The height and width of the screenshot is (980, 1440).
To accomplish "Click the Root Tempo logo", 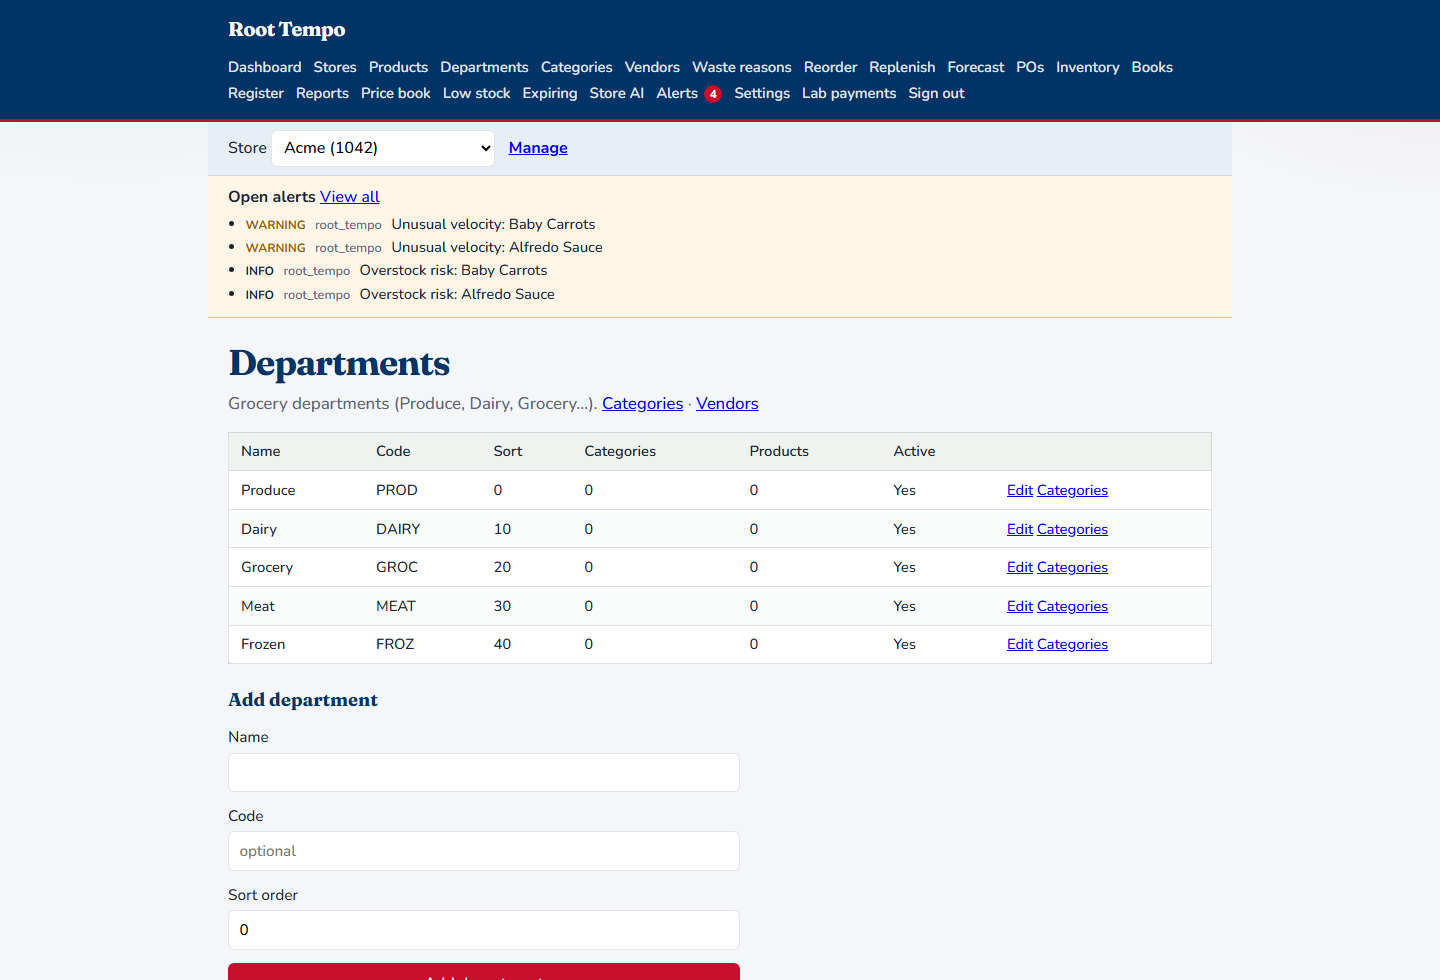I will [x=286, y=30].
